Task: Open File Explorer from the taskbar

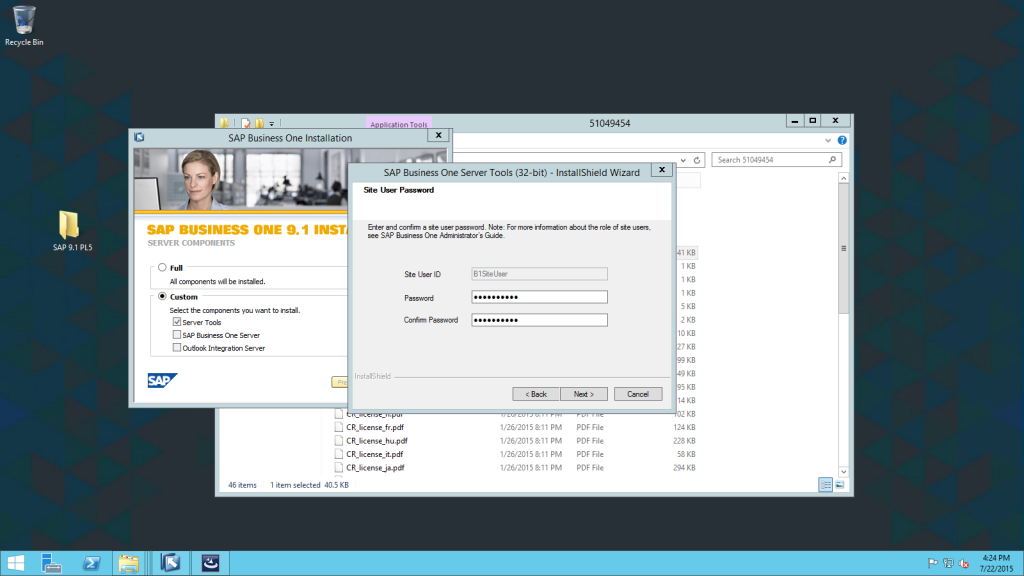Action: click(129, 563)
